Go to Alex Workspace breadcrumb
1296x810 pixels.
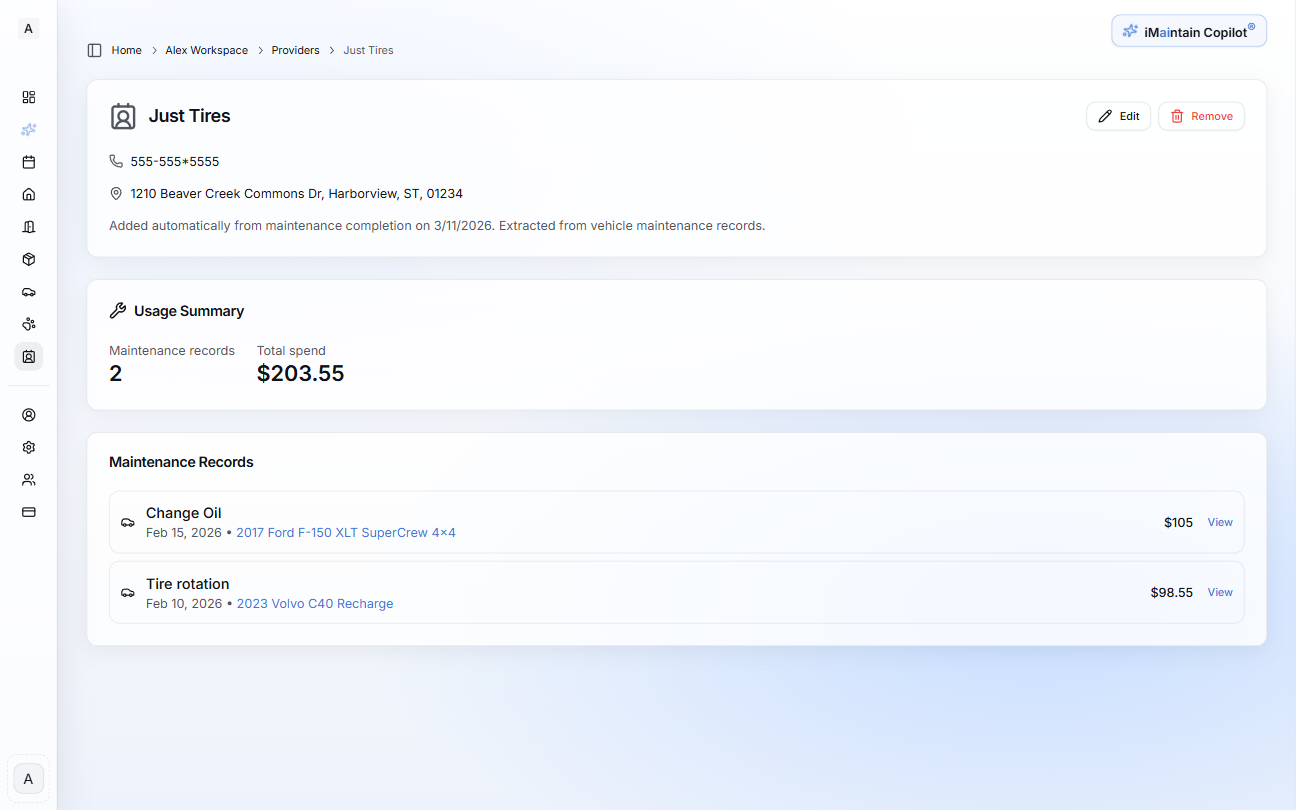pyautogui.click(x=206, y=50)
